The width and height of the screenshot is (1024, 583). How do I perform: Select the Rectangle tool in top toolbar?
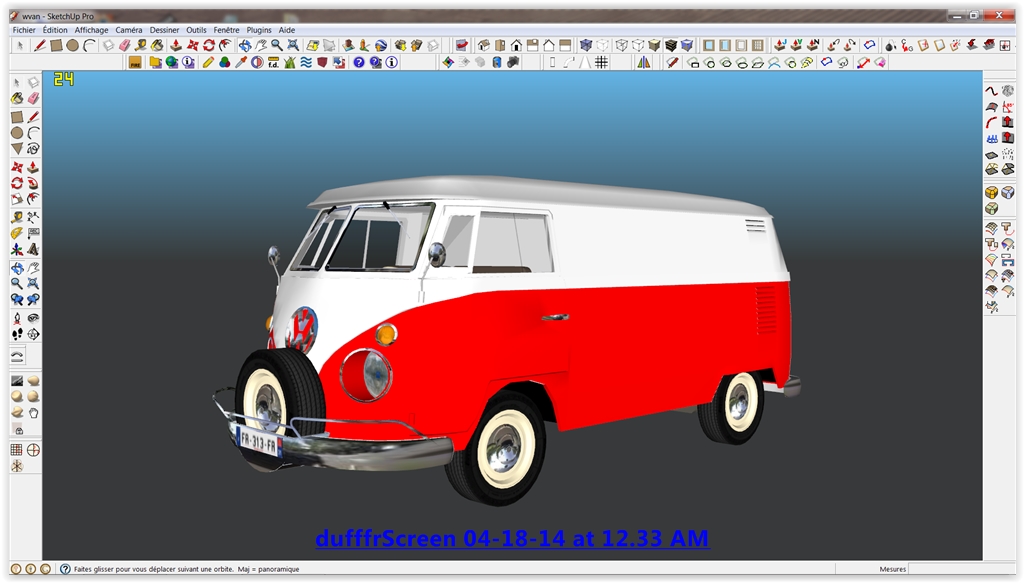(56, 45)
